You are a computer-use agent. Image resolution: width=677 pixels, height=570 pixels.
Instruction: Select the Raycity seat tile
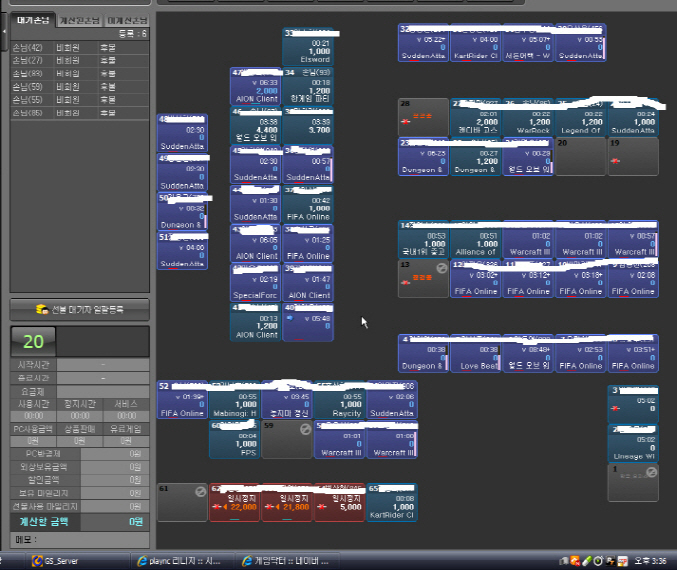[x=339, y=400]
